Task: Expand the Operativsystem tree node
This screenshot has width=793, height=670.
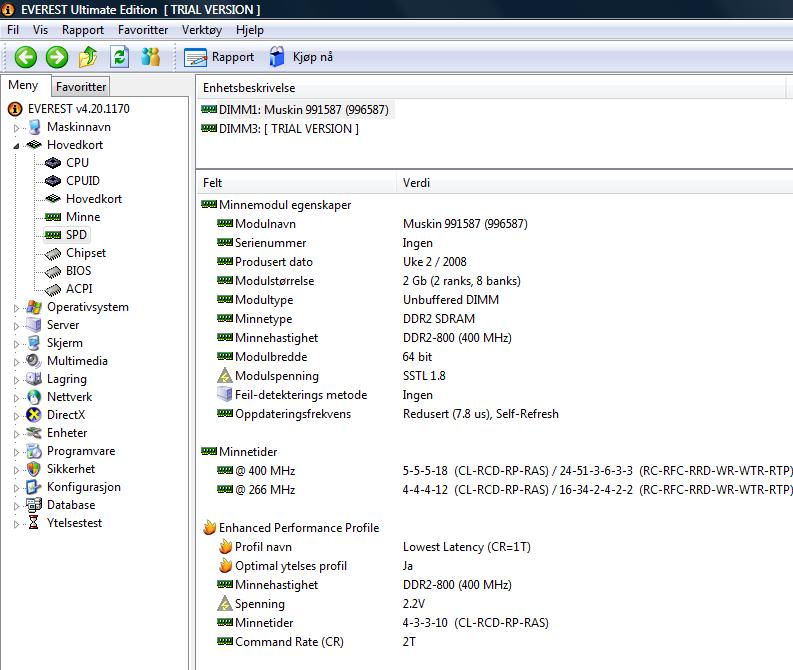Action: (x=16, y=308)
